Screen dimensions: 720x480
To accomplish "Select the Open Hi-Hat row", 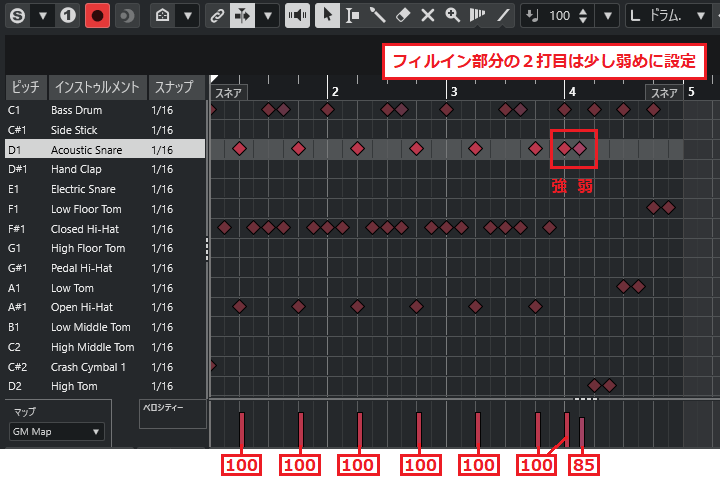I will (x=105, y=307).
